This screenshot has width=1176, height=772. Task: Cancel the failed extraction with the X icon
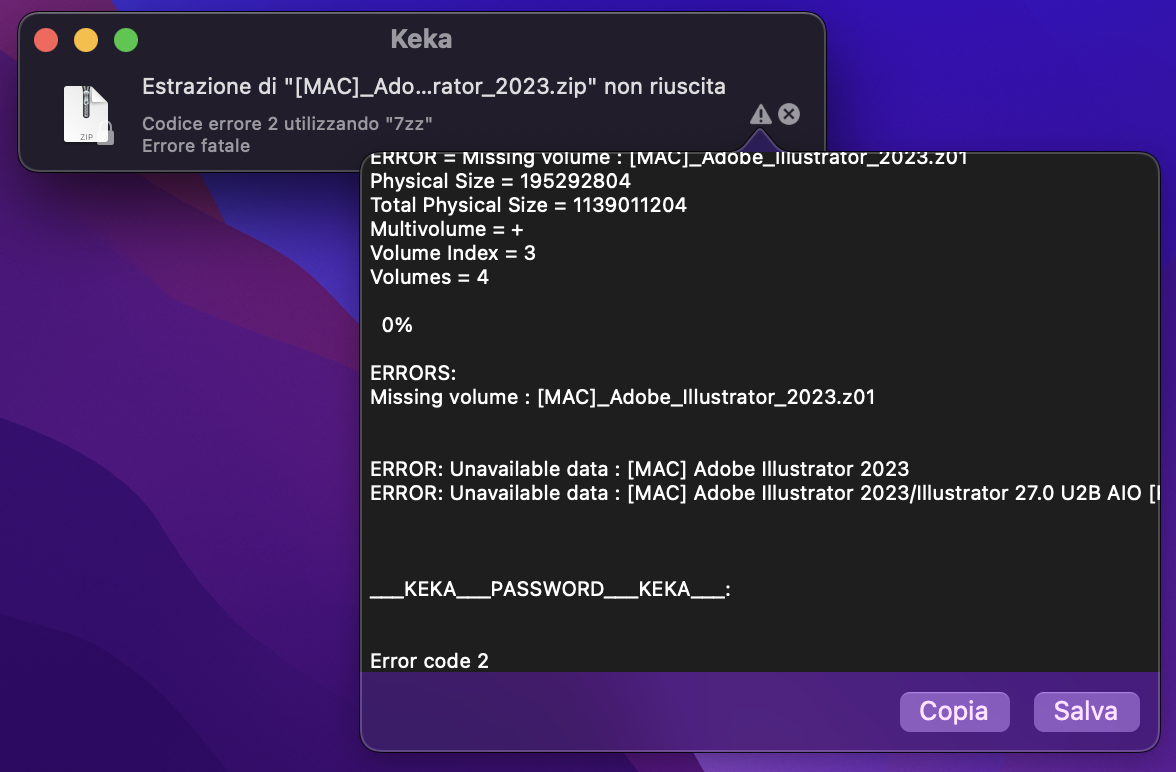coord(789,114)
